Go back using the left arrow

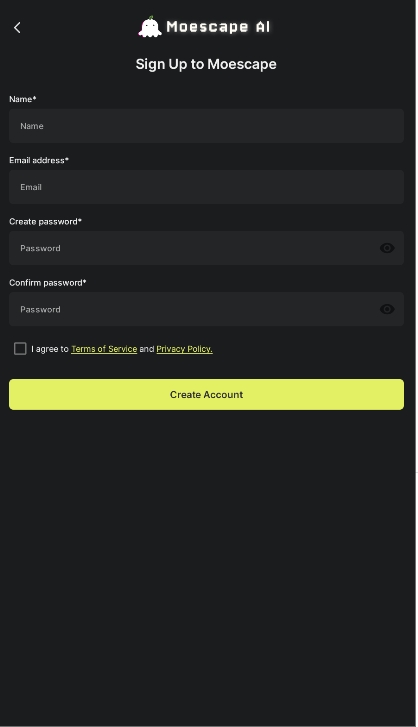(x=17, y=28)
